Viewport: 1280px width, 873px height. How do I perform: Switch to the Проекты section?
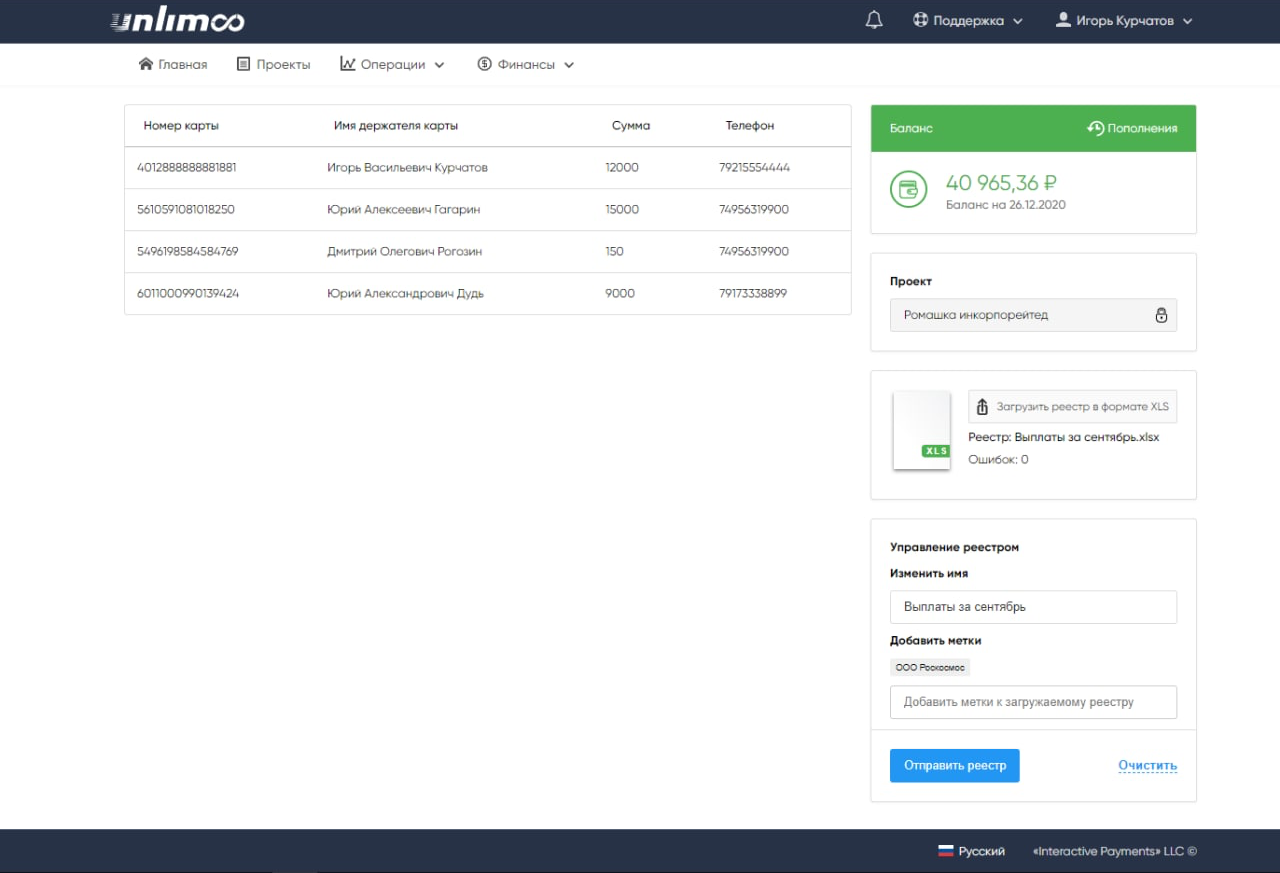[273, 63]
